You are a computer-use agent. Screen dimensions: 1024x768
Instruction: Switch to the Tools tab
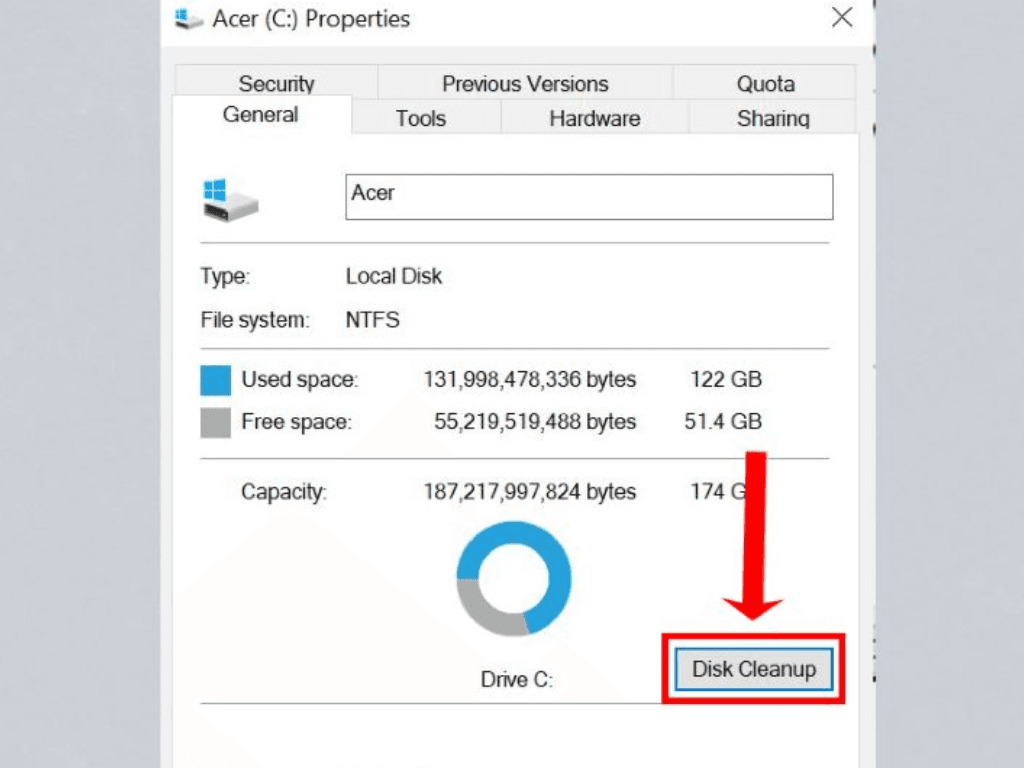pos(420,118)
